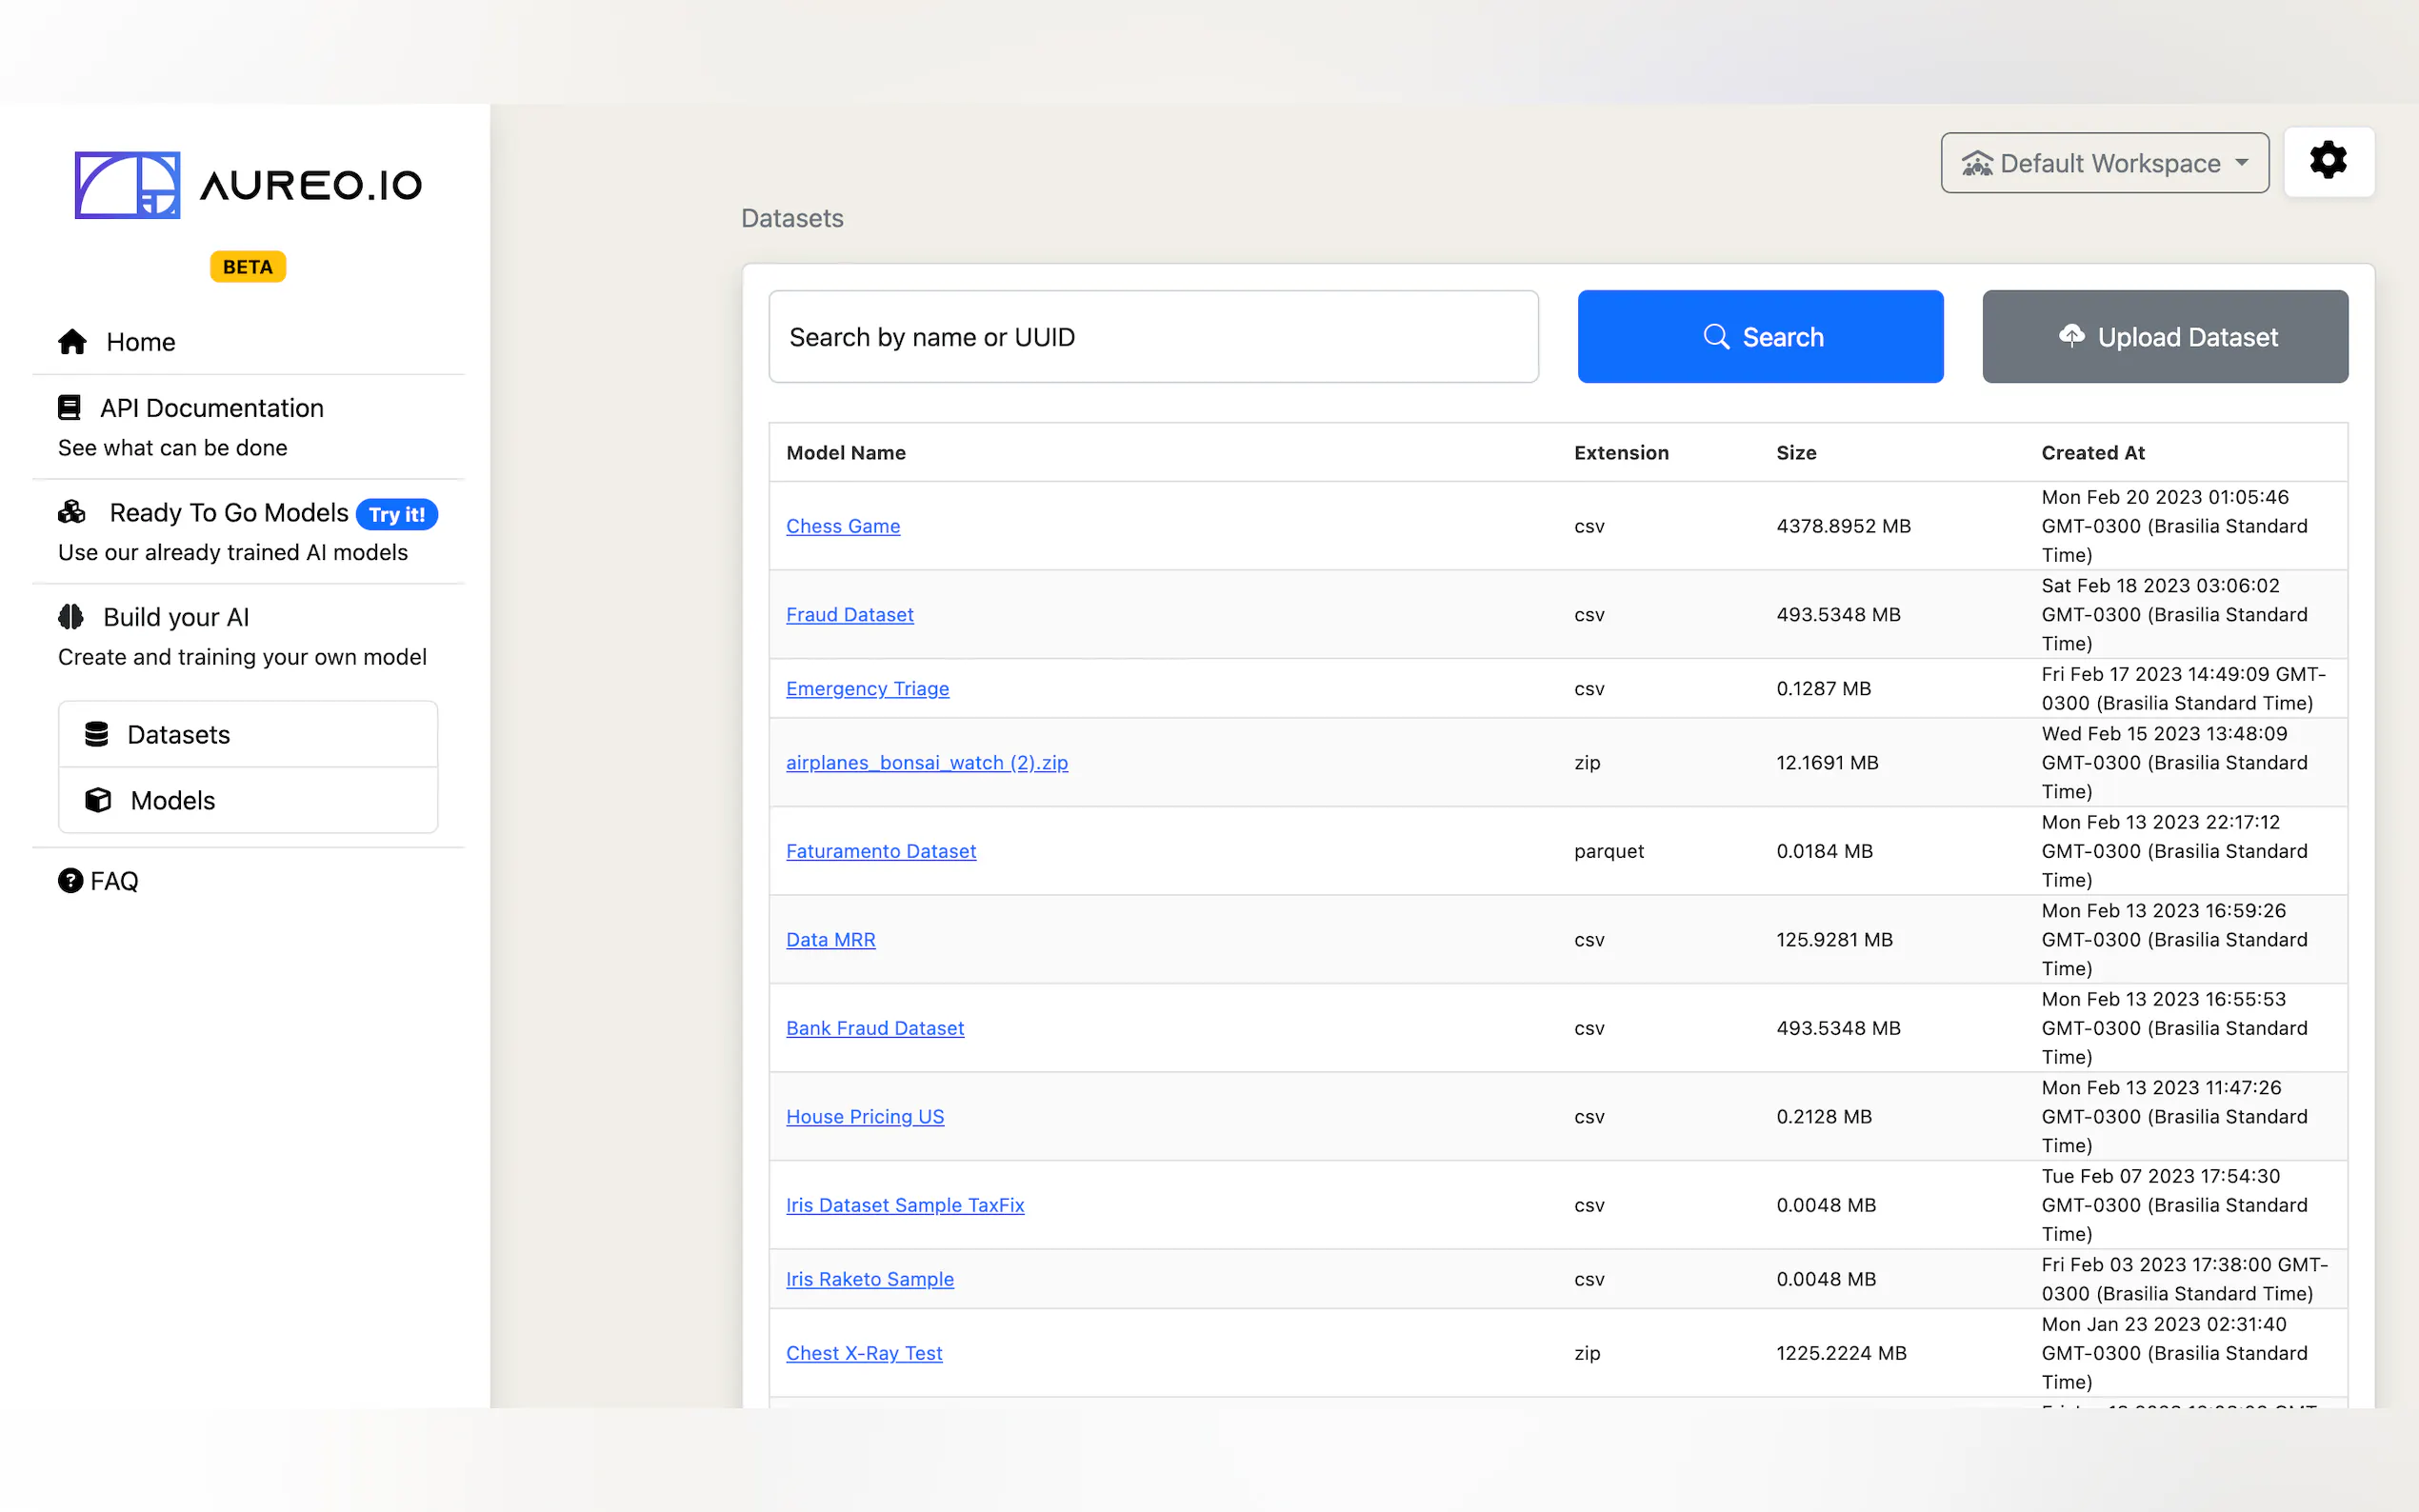The height and width of the screenshot is (1512, 2419).
Task: Click the Try it! badge
Action: [397, 514]
